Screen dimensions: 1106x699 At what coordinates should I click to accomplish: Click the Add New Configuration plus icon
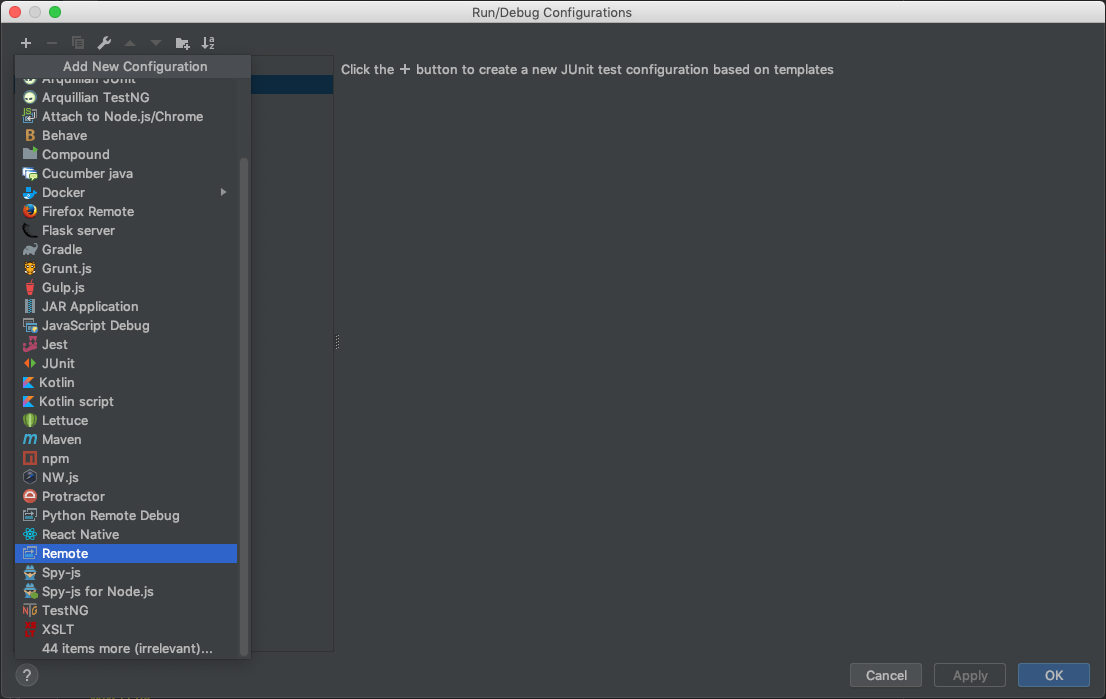click(26, 43)
